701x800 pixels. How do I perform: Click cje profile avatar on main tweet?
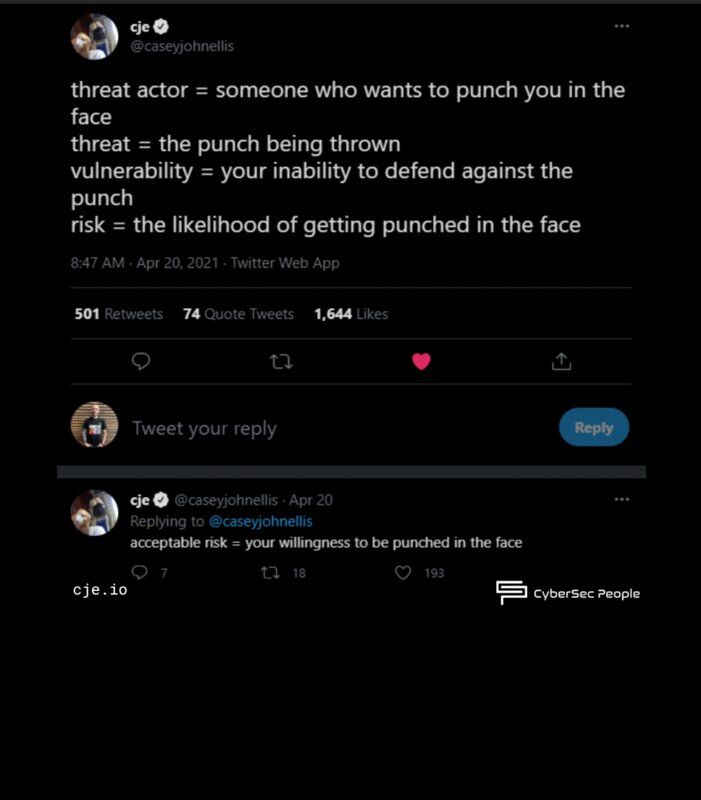pos(94,37)
